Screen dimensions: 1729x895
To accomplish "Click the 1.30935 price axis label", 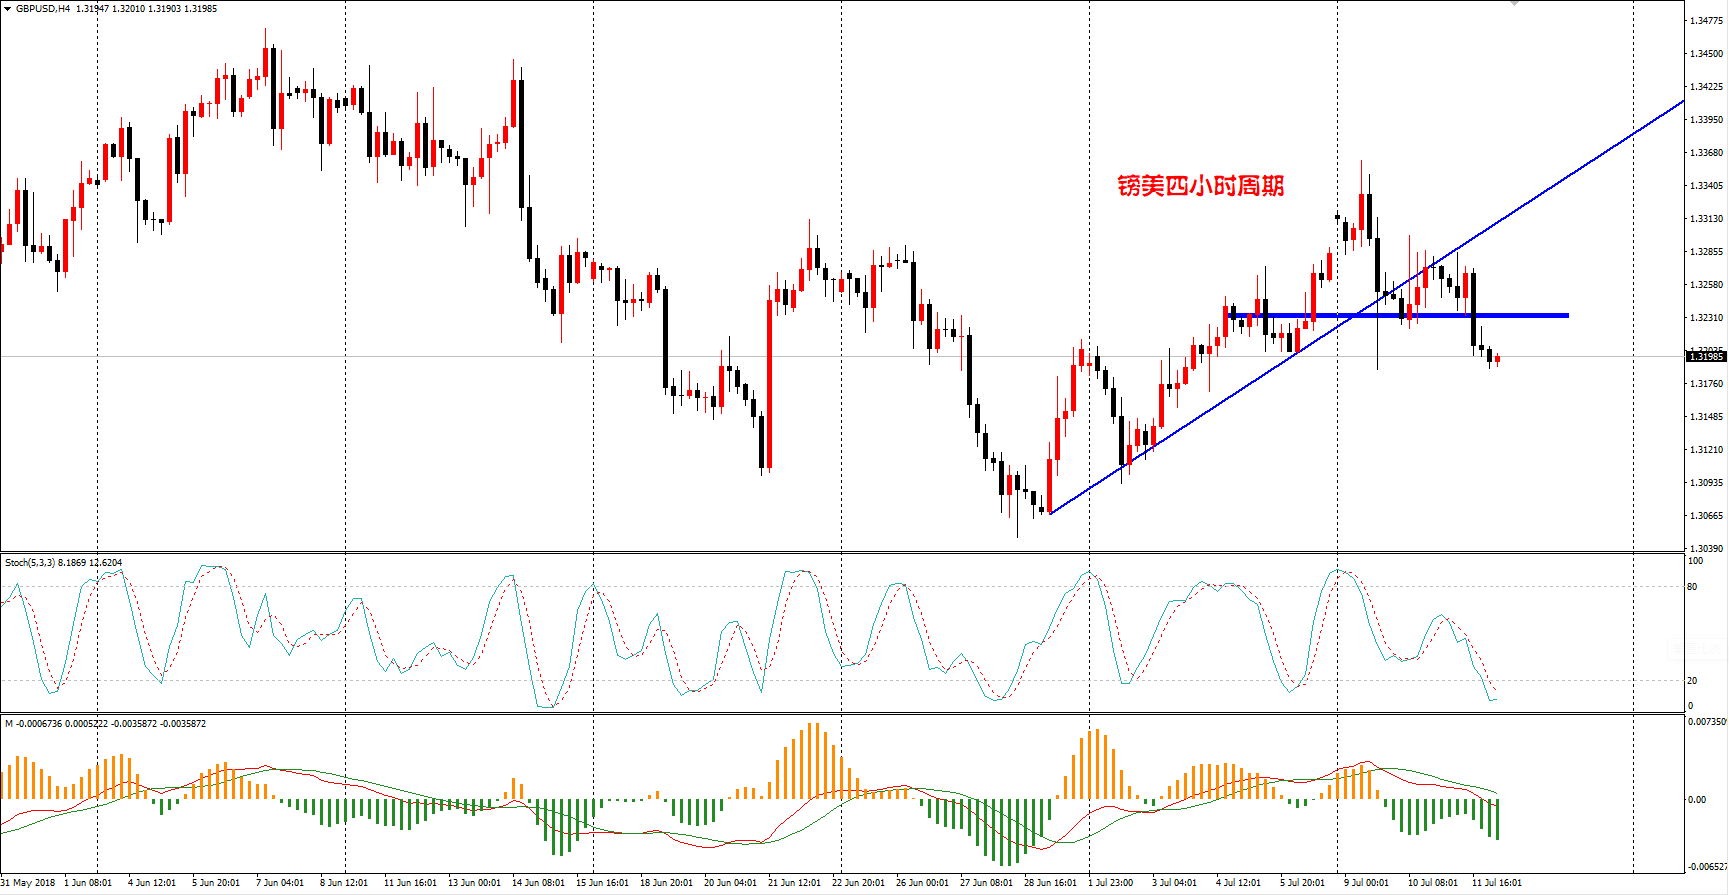I will point(1706,483).
